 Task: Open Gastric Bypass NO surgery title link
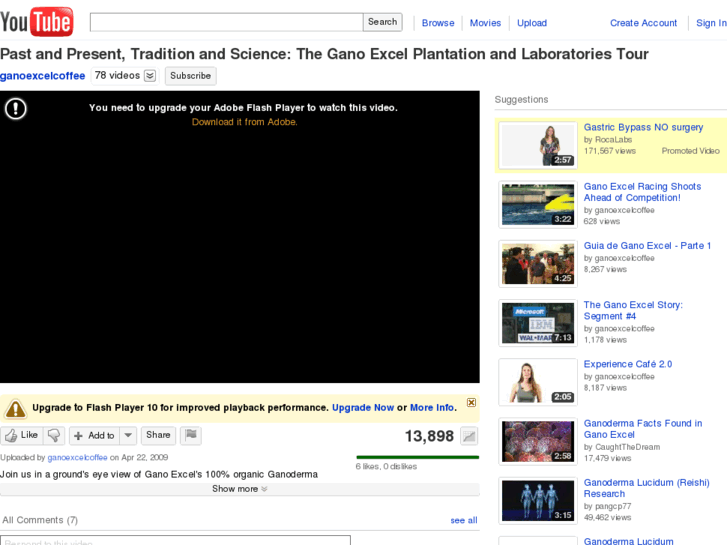tap(643, 127)
